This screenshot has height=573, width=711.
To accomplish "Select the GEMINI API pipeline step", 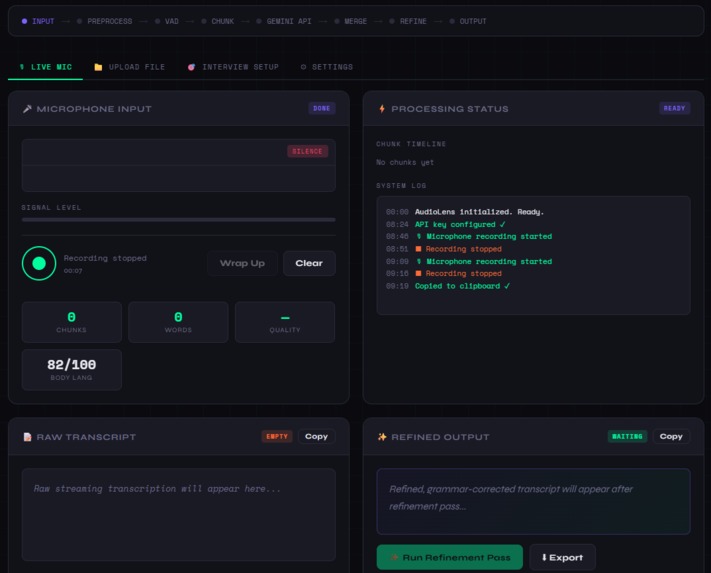I will 284,21.
